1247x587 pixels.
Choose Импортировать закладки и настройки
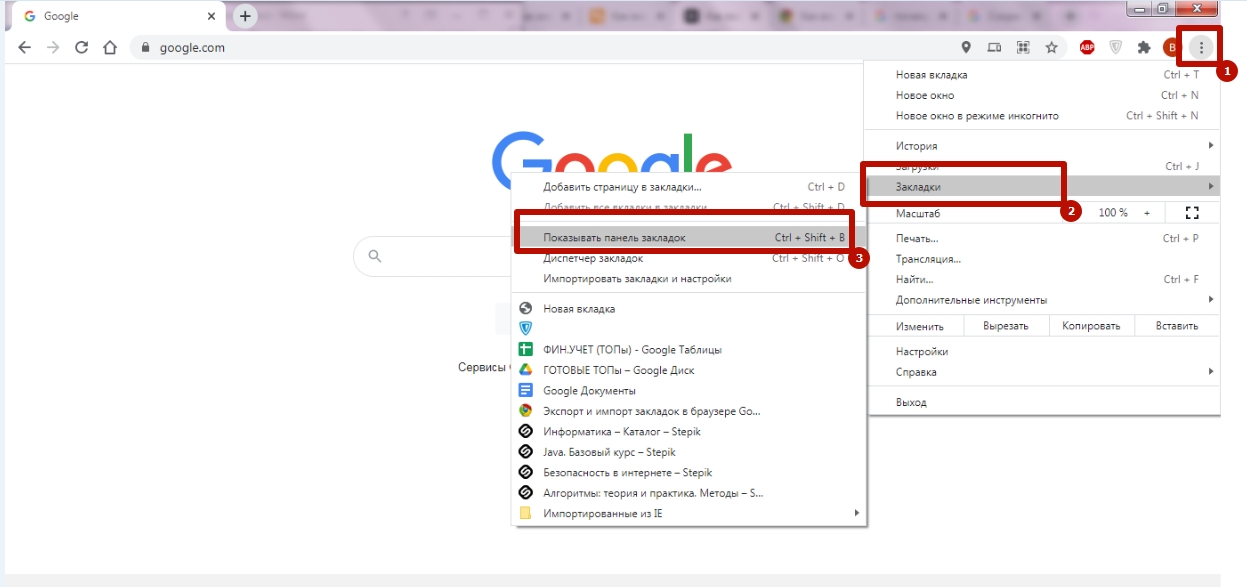pos(689,279)
